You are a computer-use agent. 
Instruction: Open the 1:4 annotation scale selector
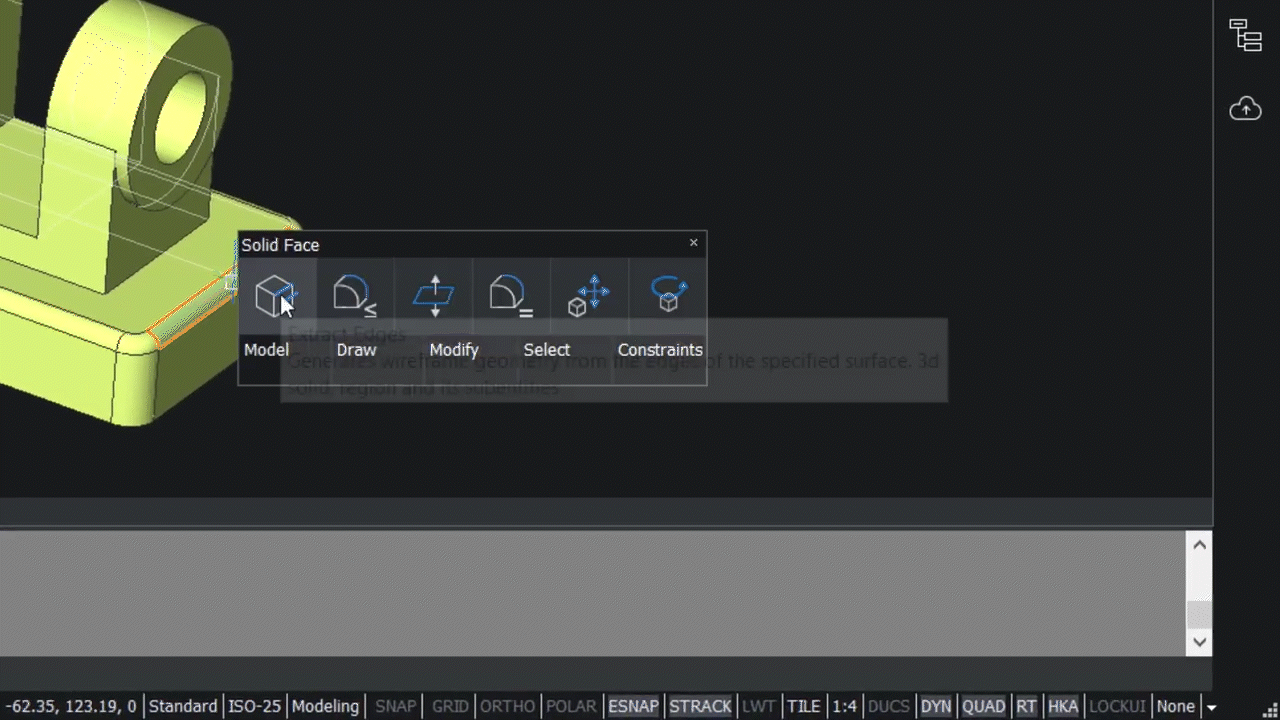(x=844, y=706)
